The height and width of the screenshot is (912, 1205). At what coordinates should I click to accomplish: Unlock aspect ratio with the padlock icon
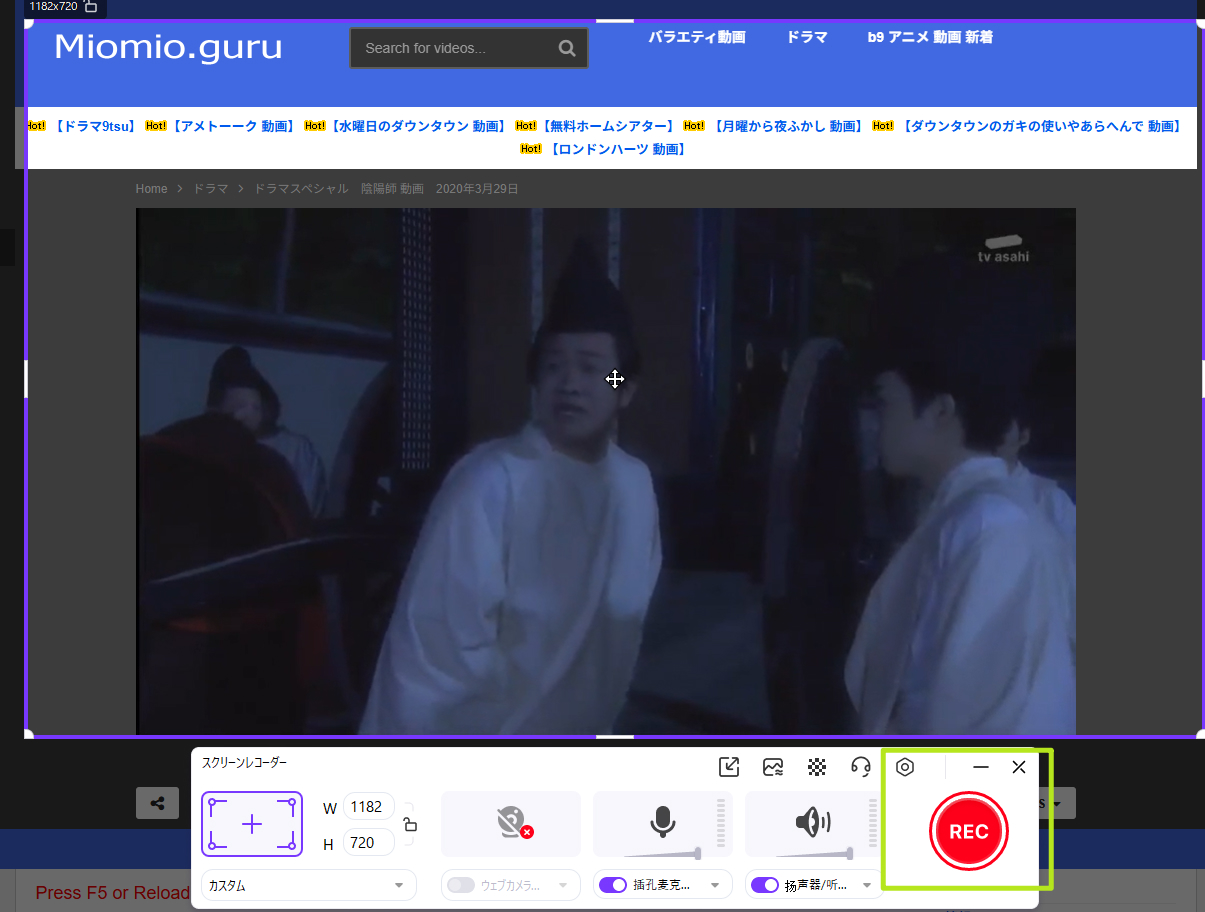[x=410, y=824]
